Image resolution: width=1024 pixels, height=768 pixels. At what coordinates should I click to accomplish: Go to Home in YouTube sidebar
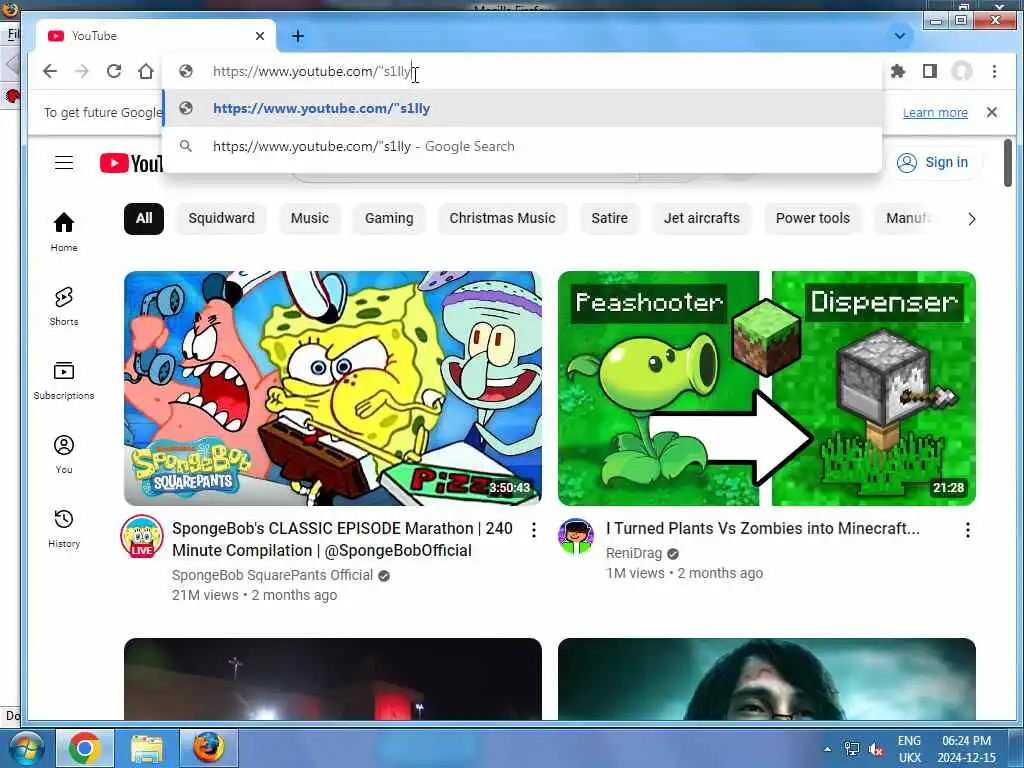click(64, 232)
